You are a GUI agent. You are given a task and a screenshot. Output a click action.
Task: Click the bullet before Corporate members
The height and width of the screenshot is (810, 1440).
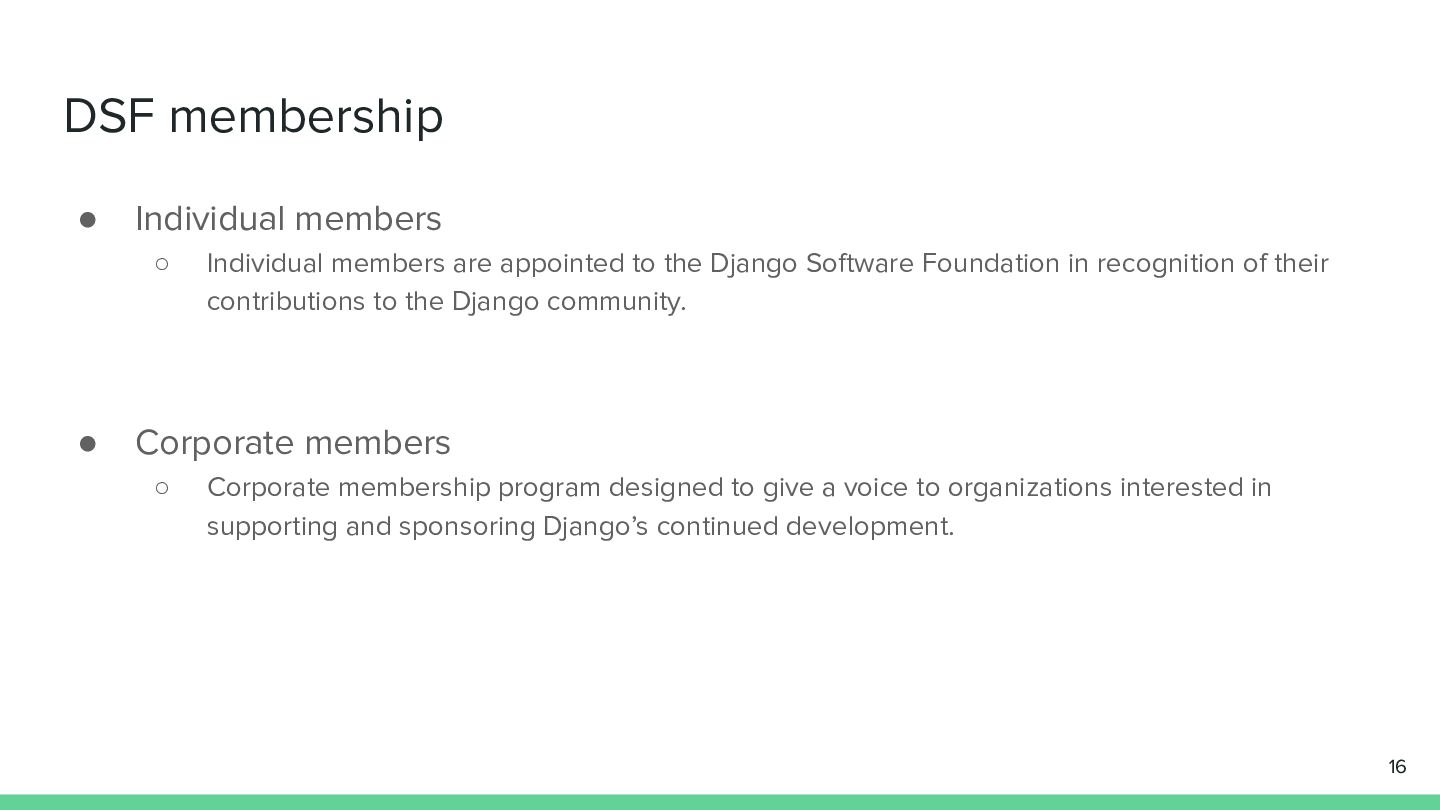pos(87,443)
